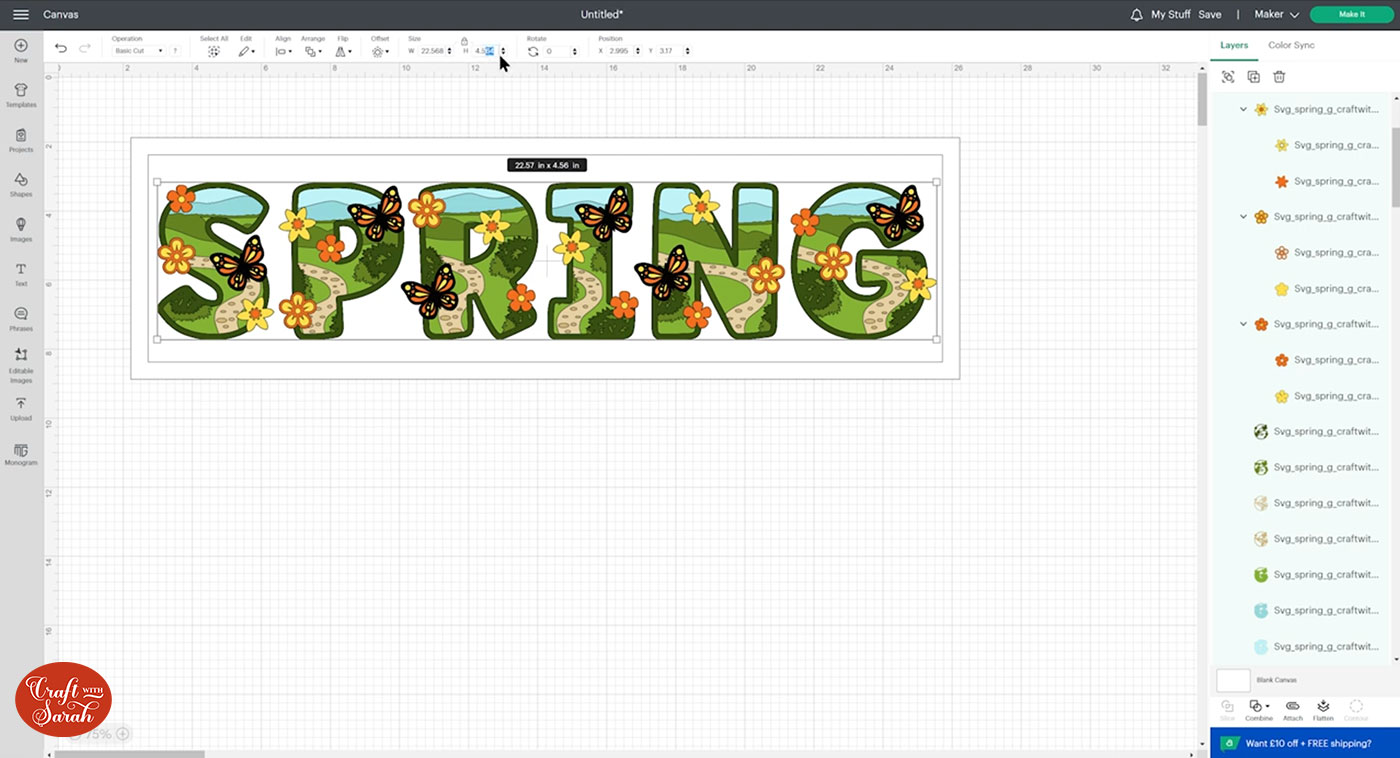Undo the last action
This screenshot has width=1400, height=758.
click(61, 48)
